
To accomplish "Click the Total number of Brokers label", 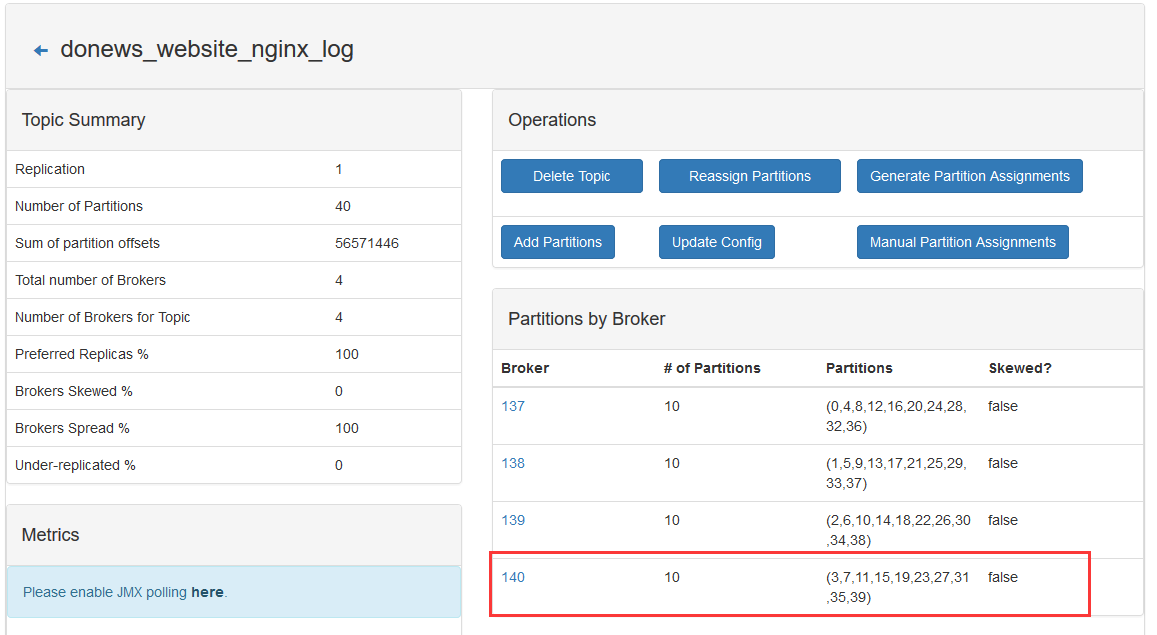I will click(x=90, y=280).
